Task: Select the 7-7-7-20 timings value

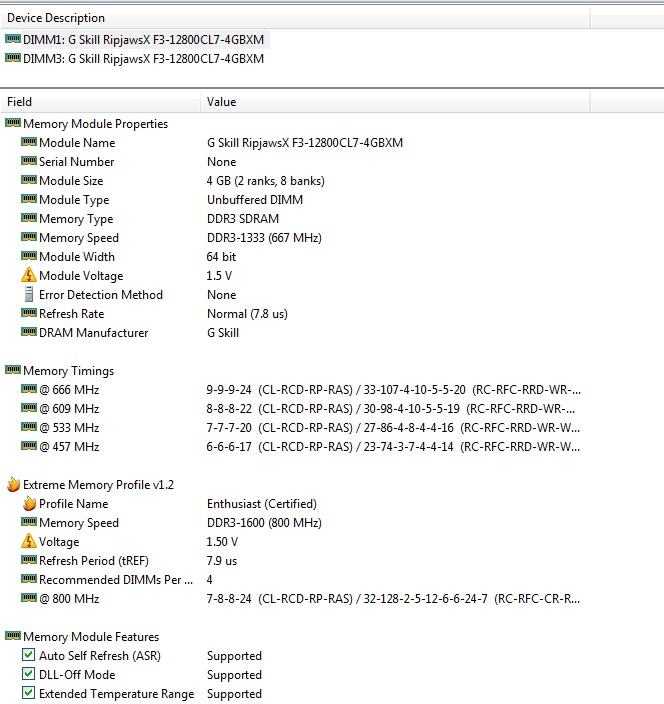Action: tap(393, 427)
